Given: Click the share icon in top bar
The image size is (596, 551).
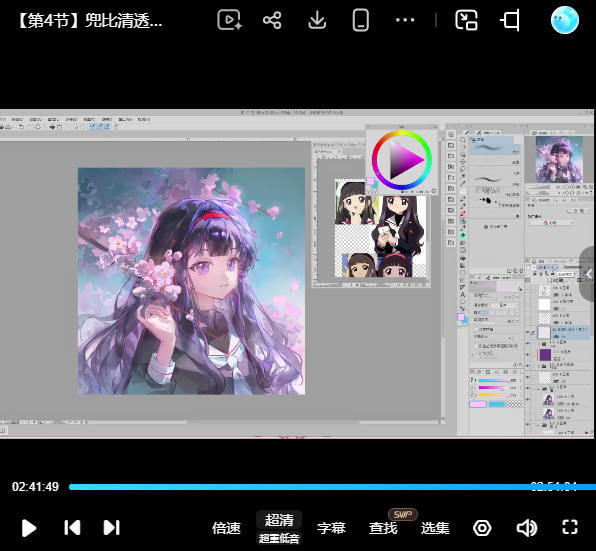Looking at the screenshot, I should 272,20.
